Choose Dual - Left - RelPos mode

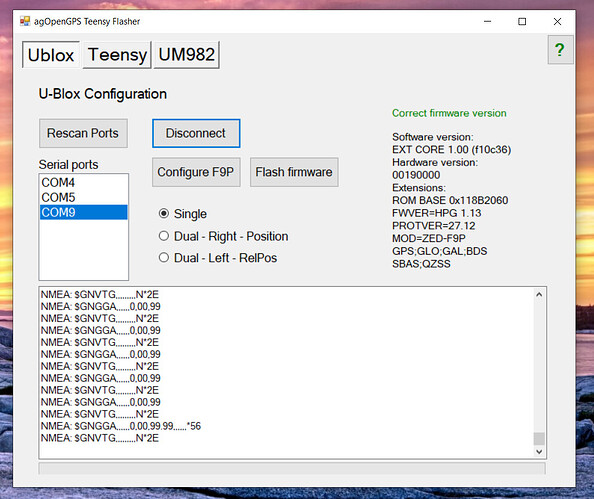tap(218, 258)
